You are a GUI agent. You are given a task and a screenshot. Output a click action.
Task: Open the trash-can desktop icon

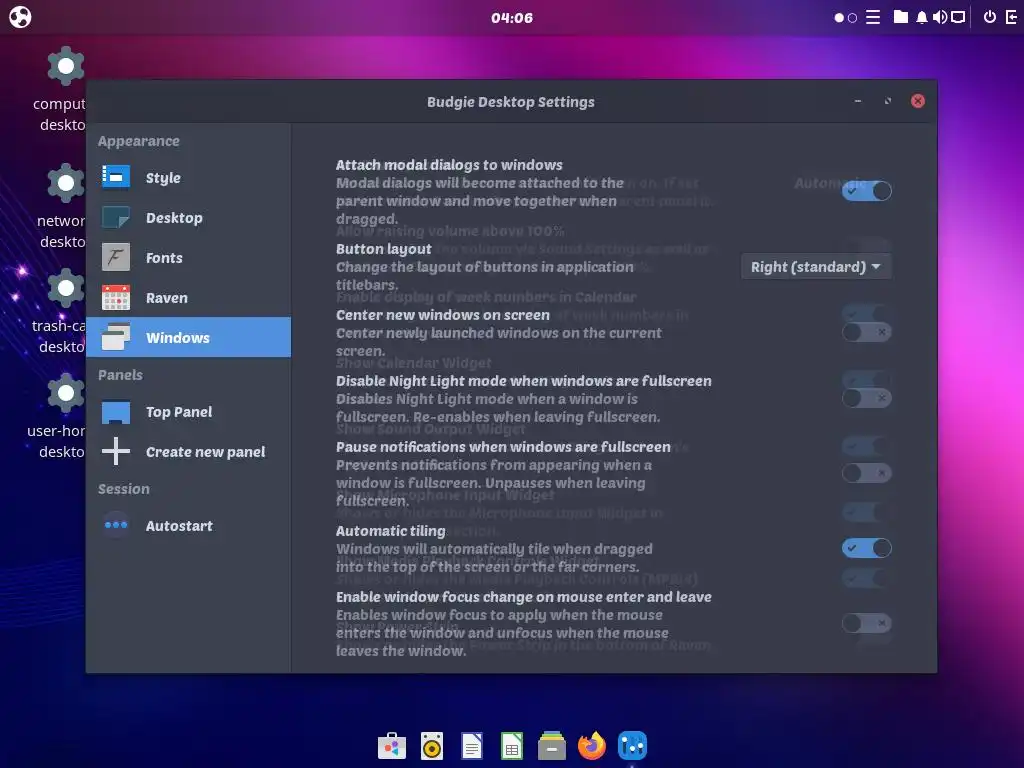(x=65, y=288)
